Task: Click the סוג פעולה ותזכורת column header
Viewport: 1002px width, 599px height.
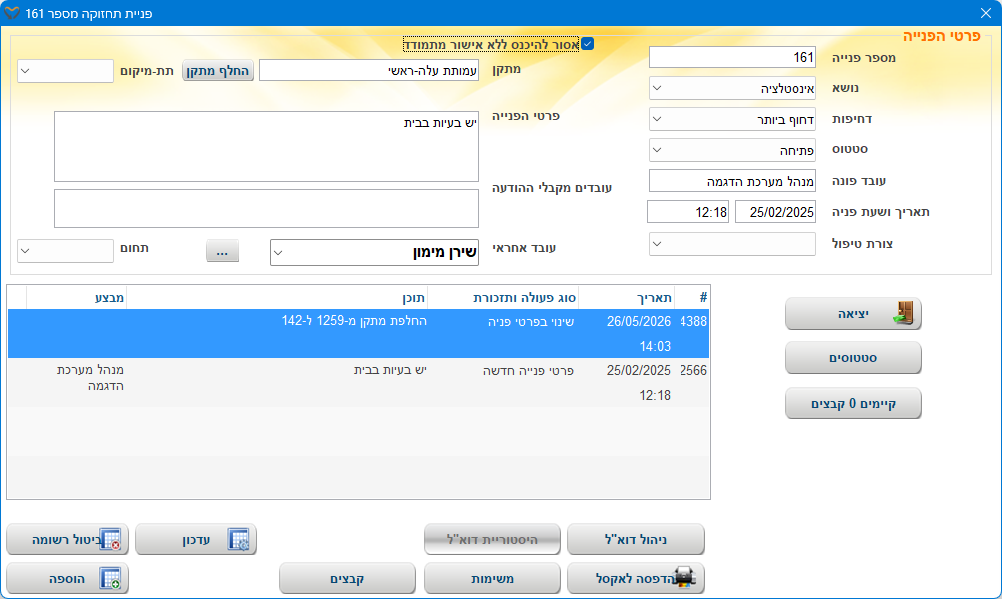Action: click(x=503, y=297)
